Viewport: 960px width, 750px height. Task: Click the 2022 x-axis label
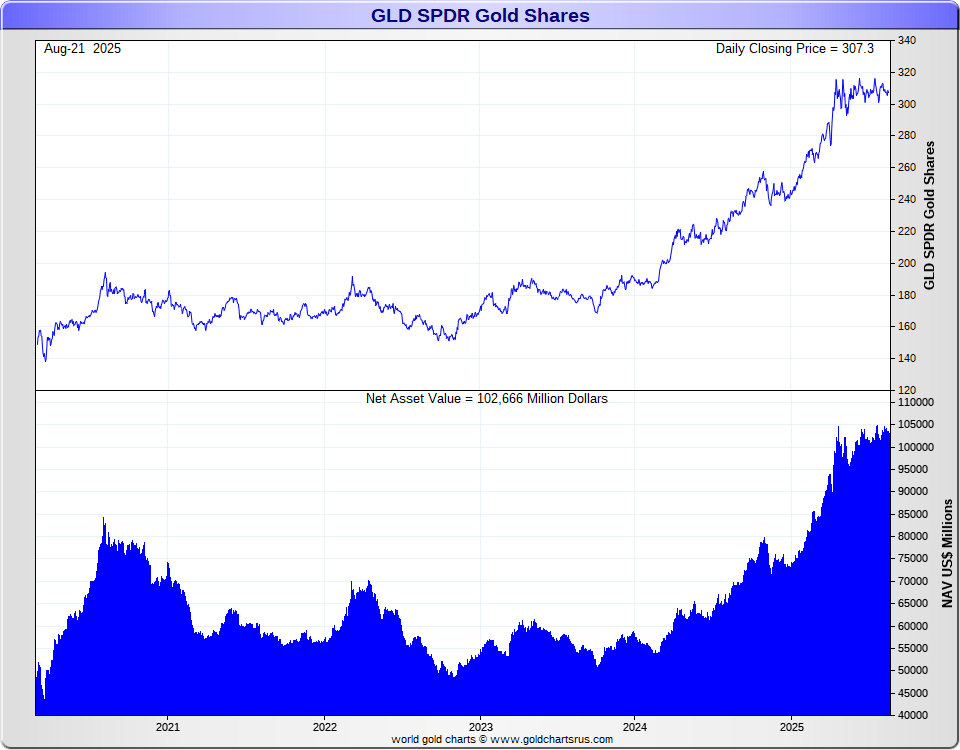324,727
